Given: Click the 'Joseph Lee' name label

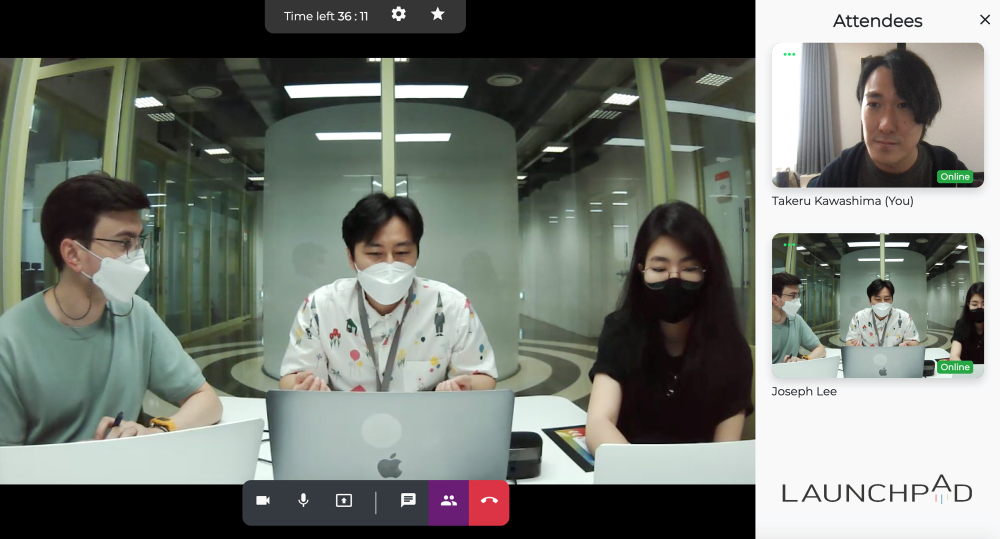Looking at the screenshot, I should (x=804, y=391).
